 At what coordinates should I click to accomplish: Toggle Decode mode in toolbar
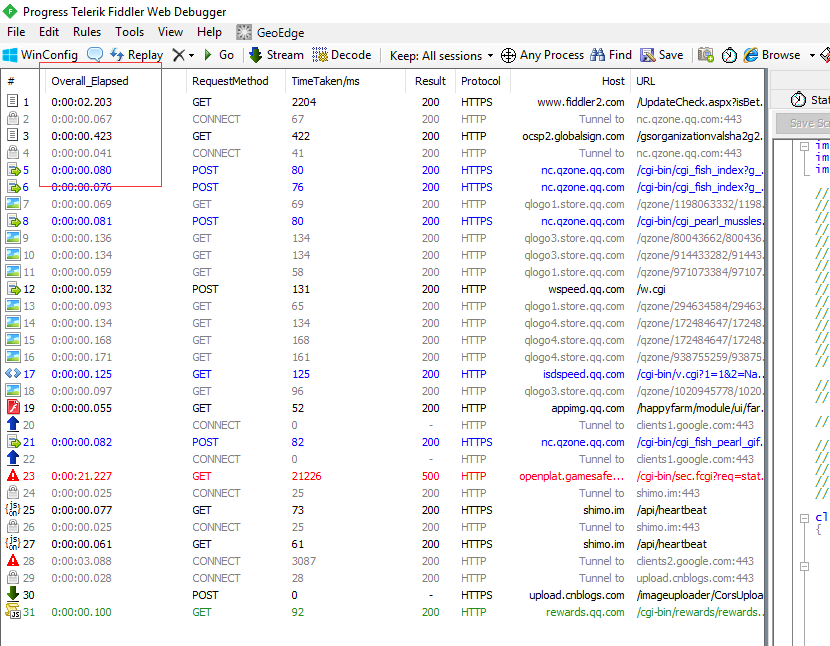(341, 55)
